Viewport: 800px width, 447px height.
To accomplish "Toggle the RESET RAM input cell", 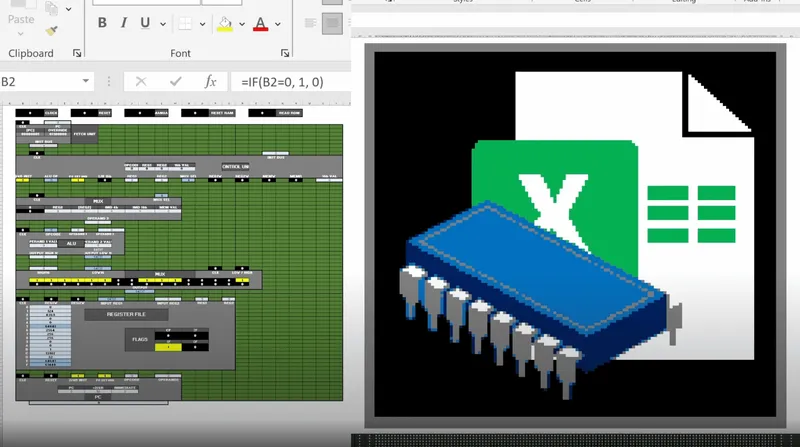I will pos(195,113).
